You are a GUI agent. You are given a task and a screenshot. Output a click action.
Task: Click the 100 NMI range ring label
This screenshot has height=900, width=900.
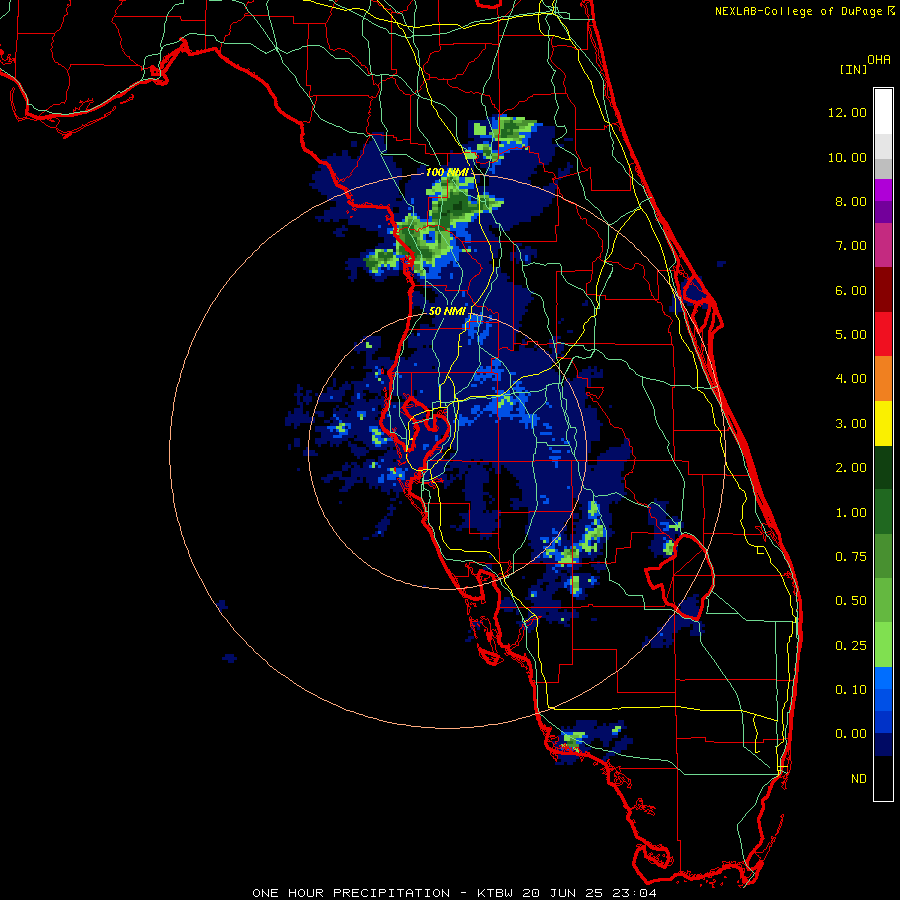click(447, 172)
